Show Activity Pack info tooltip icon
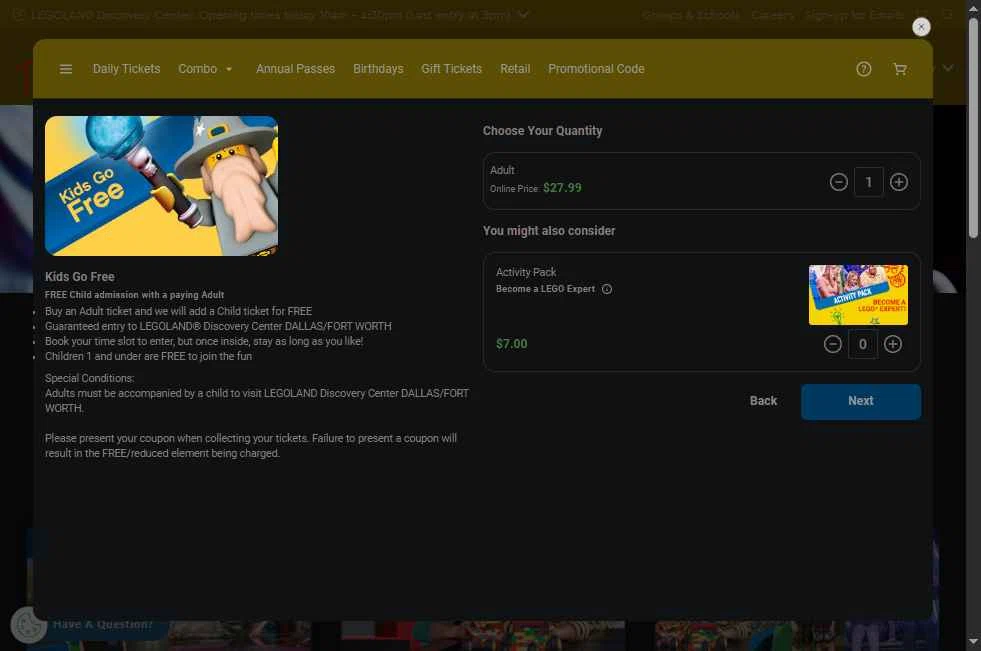This screenshot has height=651, width=981. pyautogui.click(x=607, y=289)
